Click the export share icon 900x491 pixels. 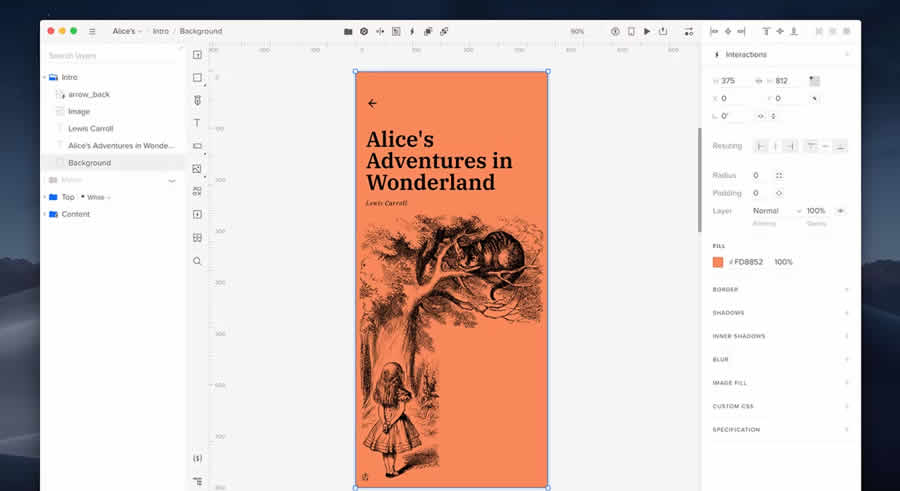pos(664,32)
